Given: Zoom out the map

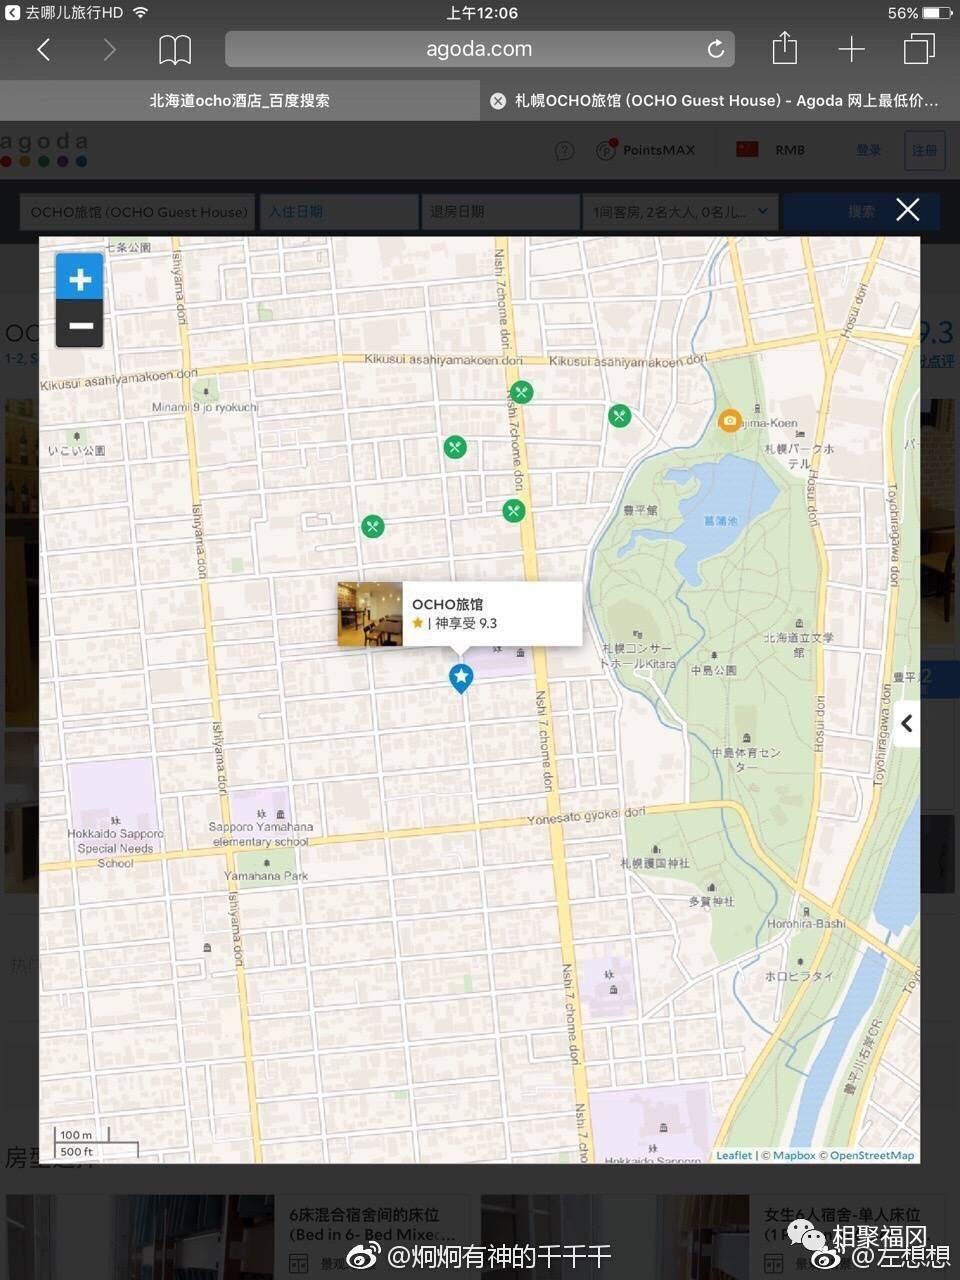Looking at the screenshot, I should 80,325.
